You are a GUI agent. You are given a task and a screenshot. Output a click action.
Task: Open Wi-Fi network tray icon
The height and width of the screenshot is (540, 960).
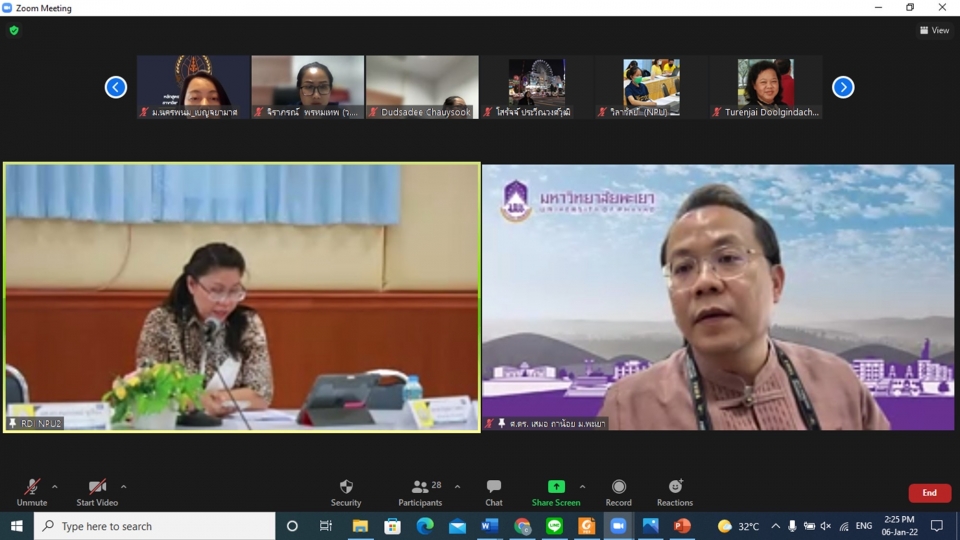[x=844, y=526]
